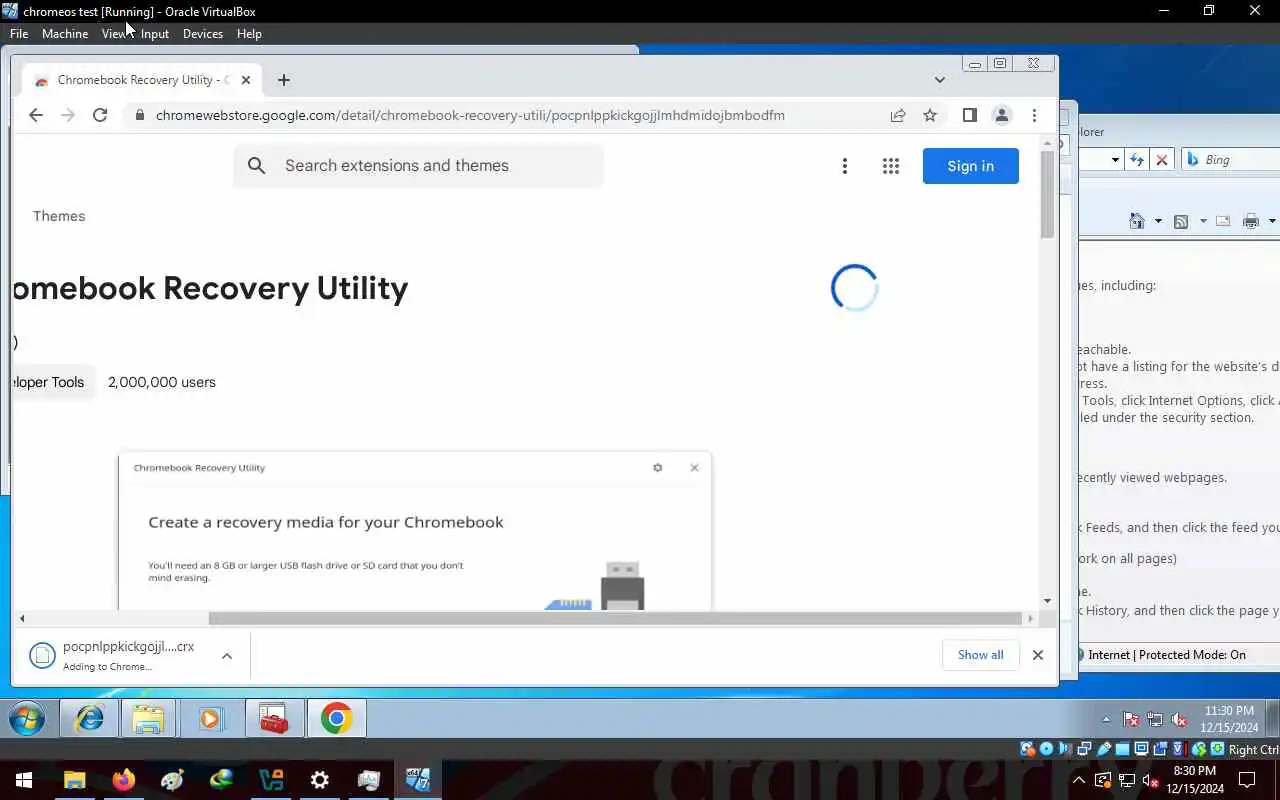
Task: Bookmark this page with the star icon
Action: tap(930, 115)
